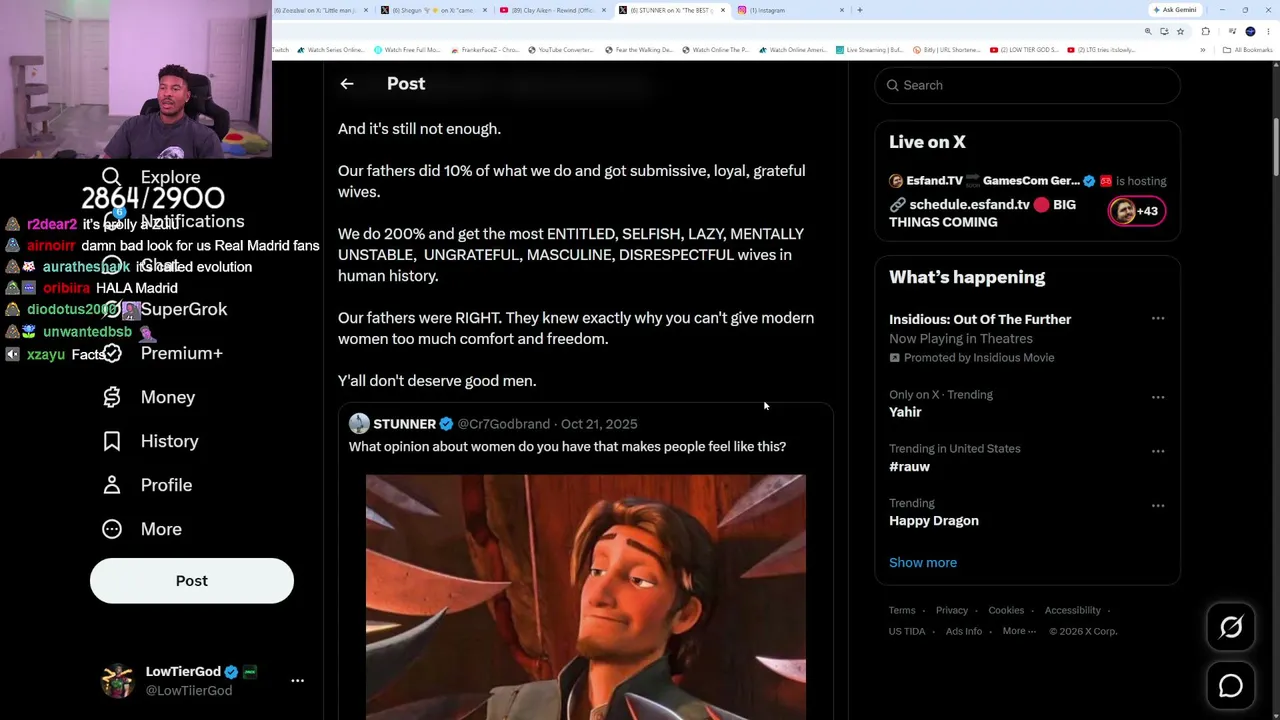The image size is (1280, 720).
Task: Open Chat in the X sidebar
Action: tap(141, 265)
